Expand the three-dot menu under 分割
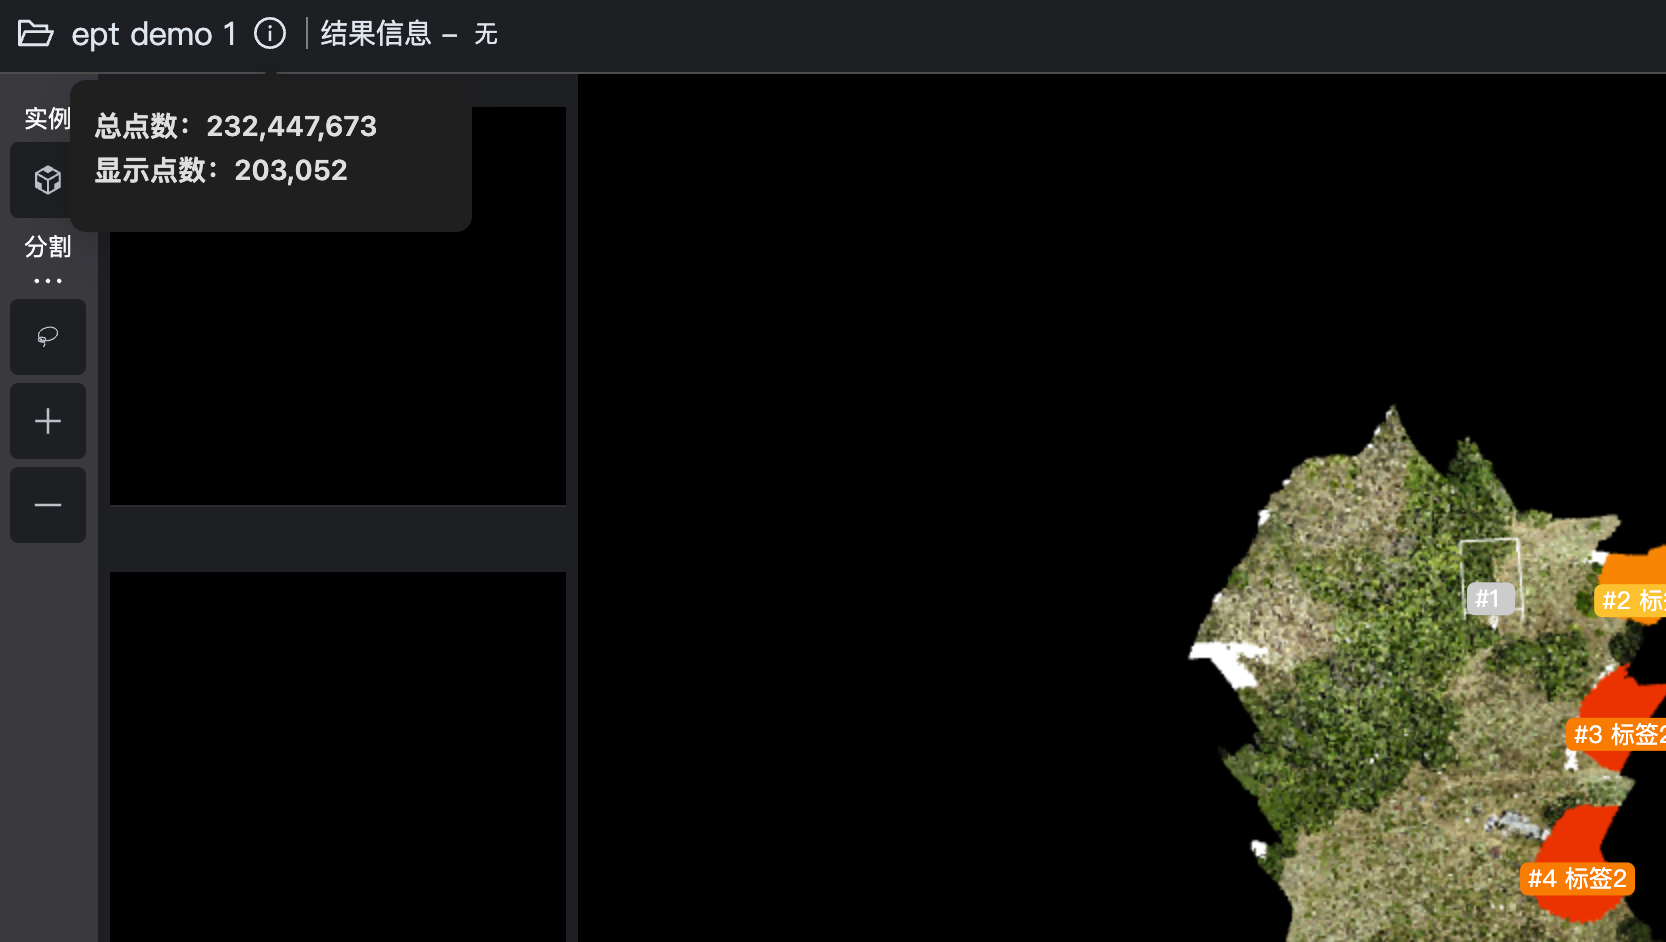The height and width of the screenshot is (942, 1666). 47,281
